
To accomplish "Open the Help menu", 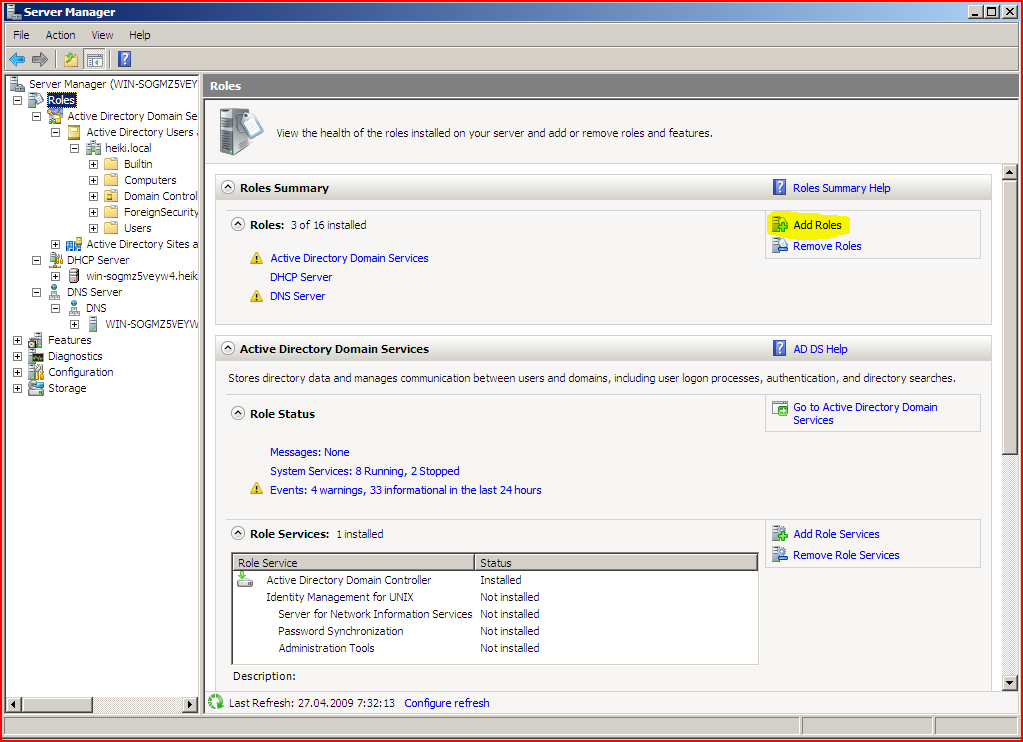I will point(140,35).
